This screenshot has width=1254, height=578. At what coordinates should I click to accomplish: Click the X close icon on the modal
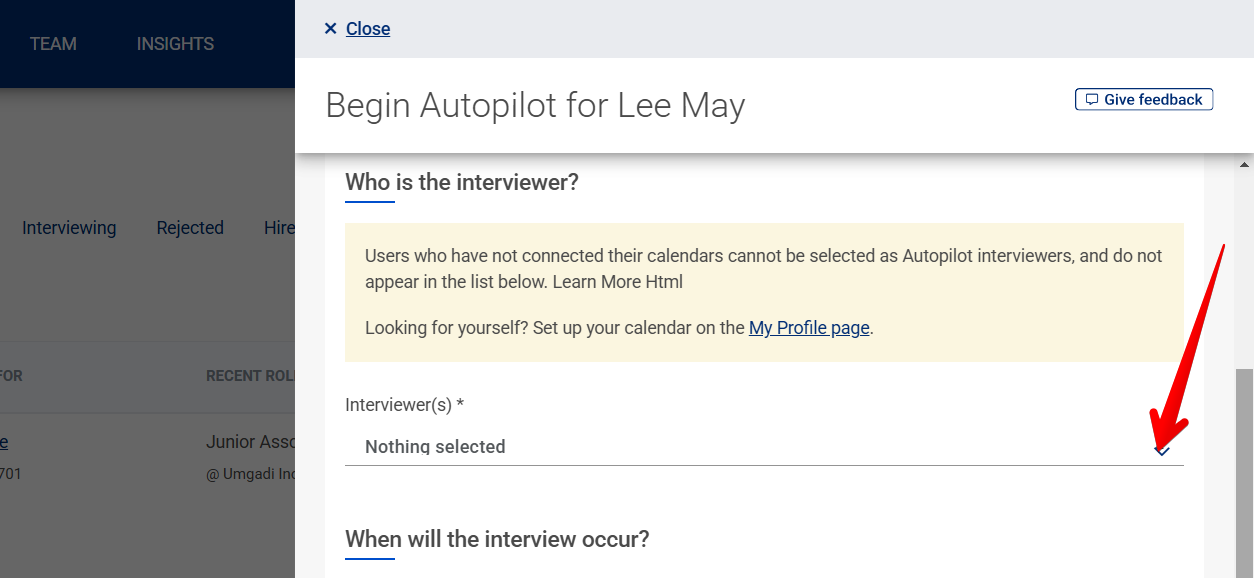(331, 28)
